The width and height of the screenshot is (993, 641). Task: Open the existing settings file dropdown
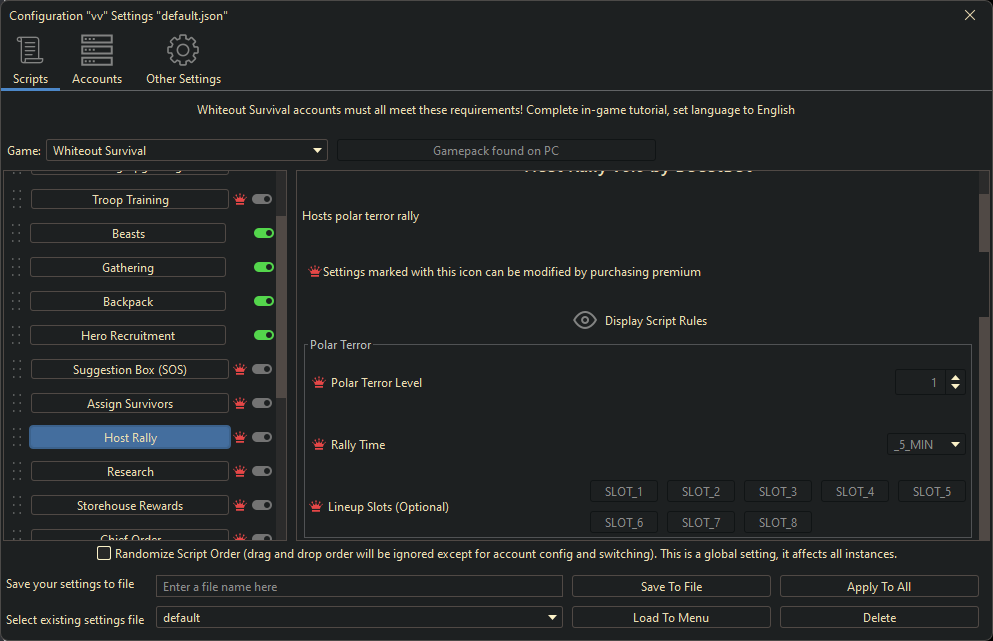[x=359, y=618]
